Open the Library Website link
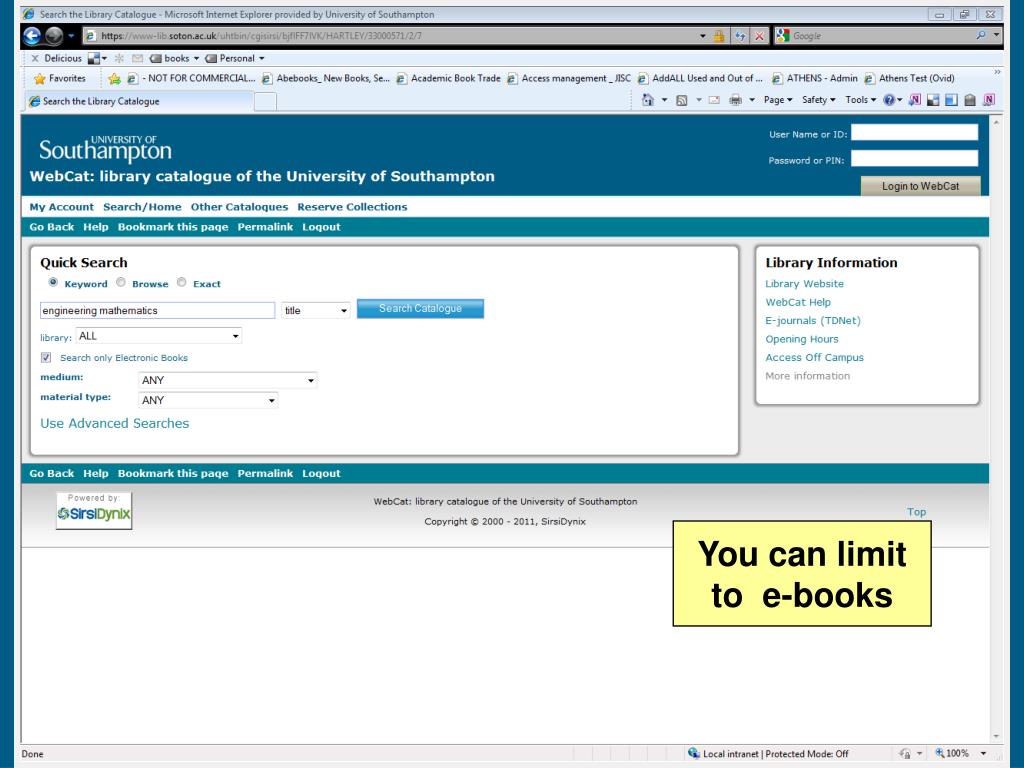The width and height of the screenshot is (1024, 768). [804, 283]
